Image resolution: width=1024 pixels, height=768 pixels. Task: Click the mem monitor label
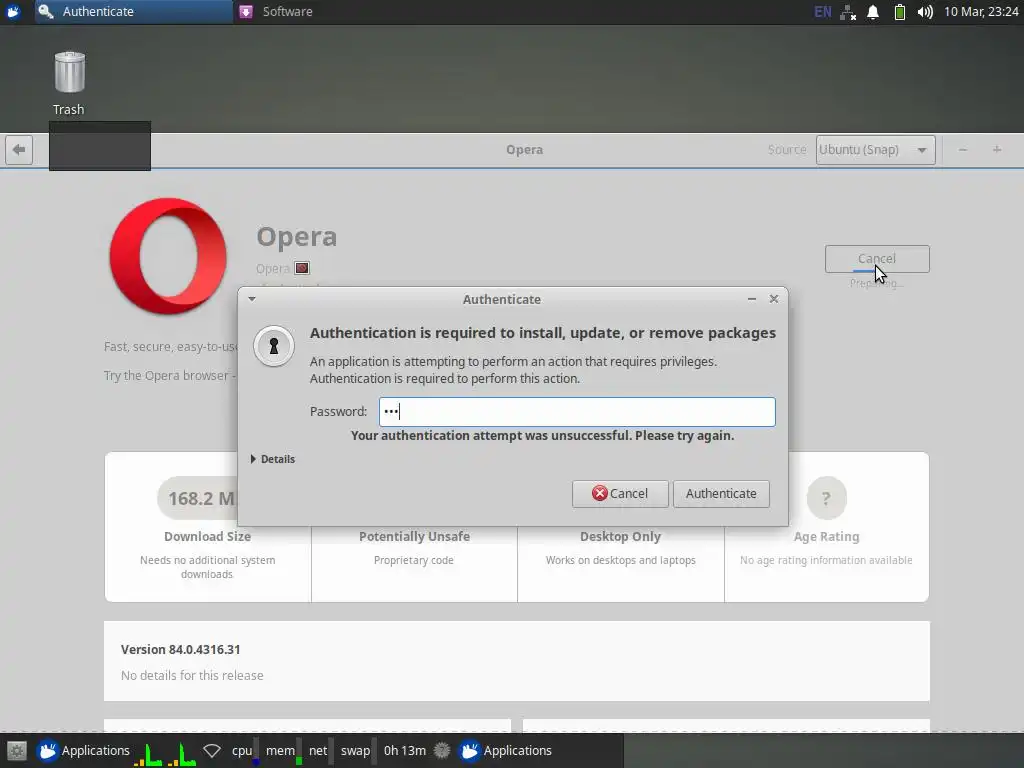click(280, 751)
